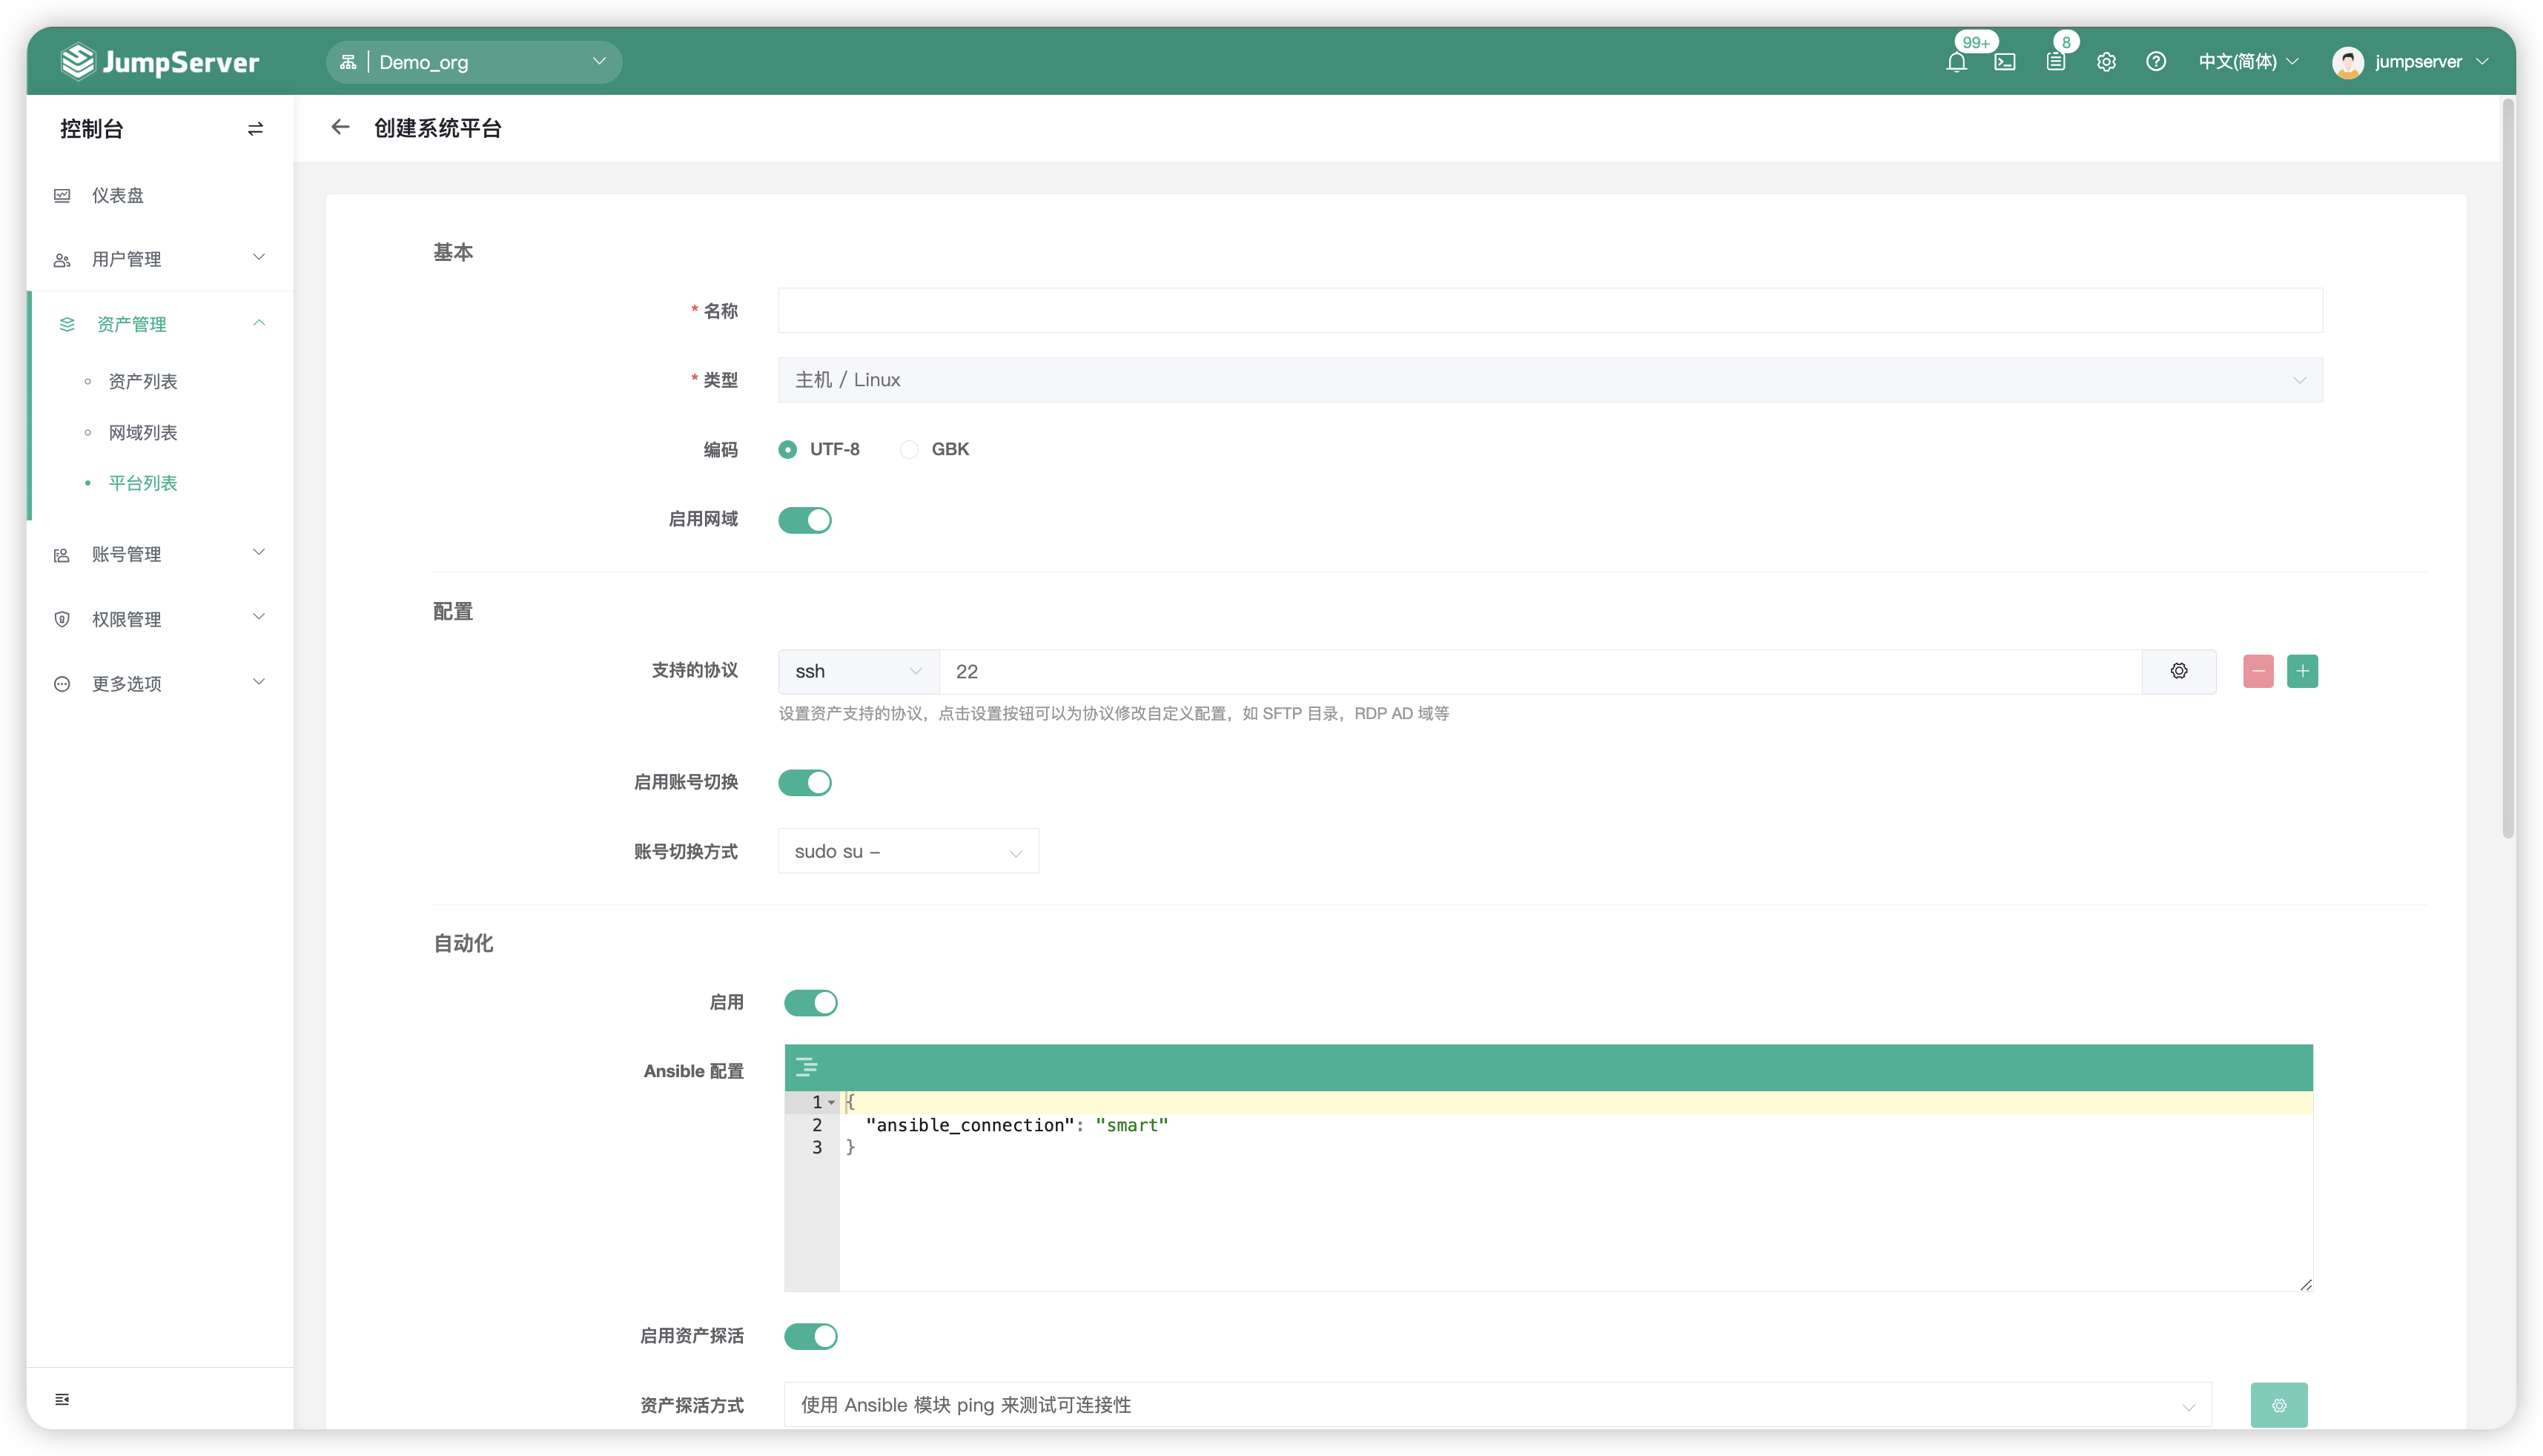Viewport: 2543px width, 1456px height.
Task: Click the format icon in Ansible editor
Action: [806, 1067]
